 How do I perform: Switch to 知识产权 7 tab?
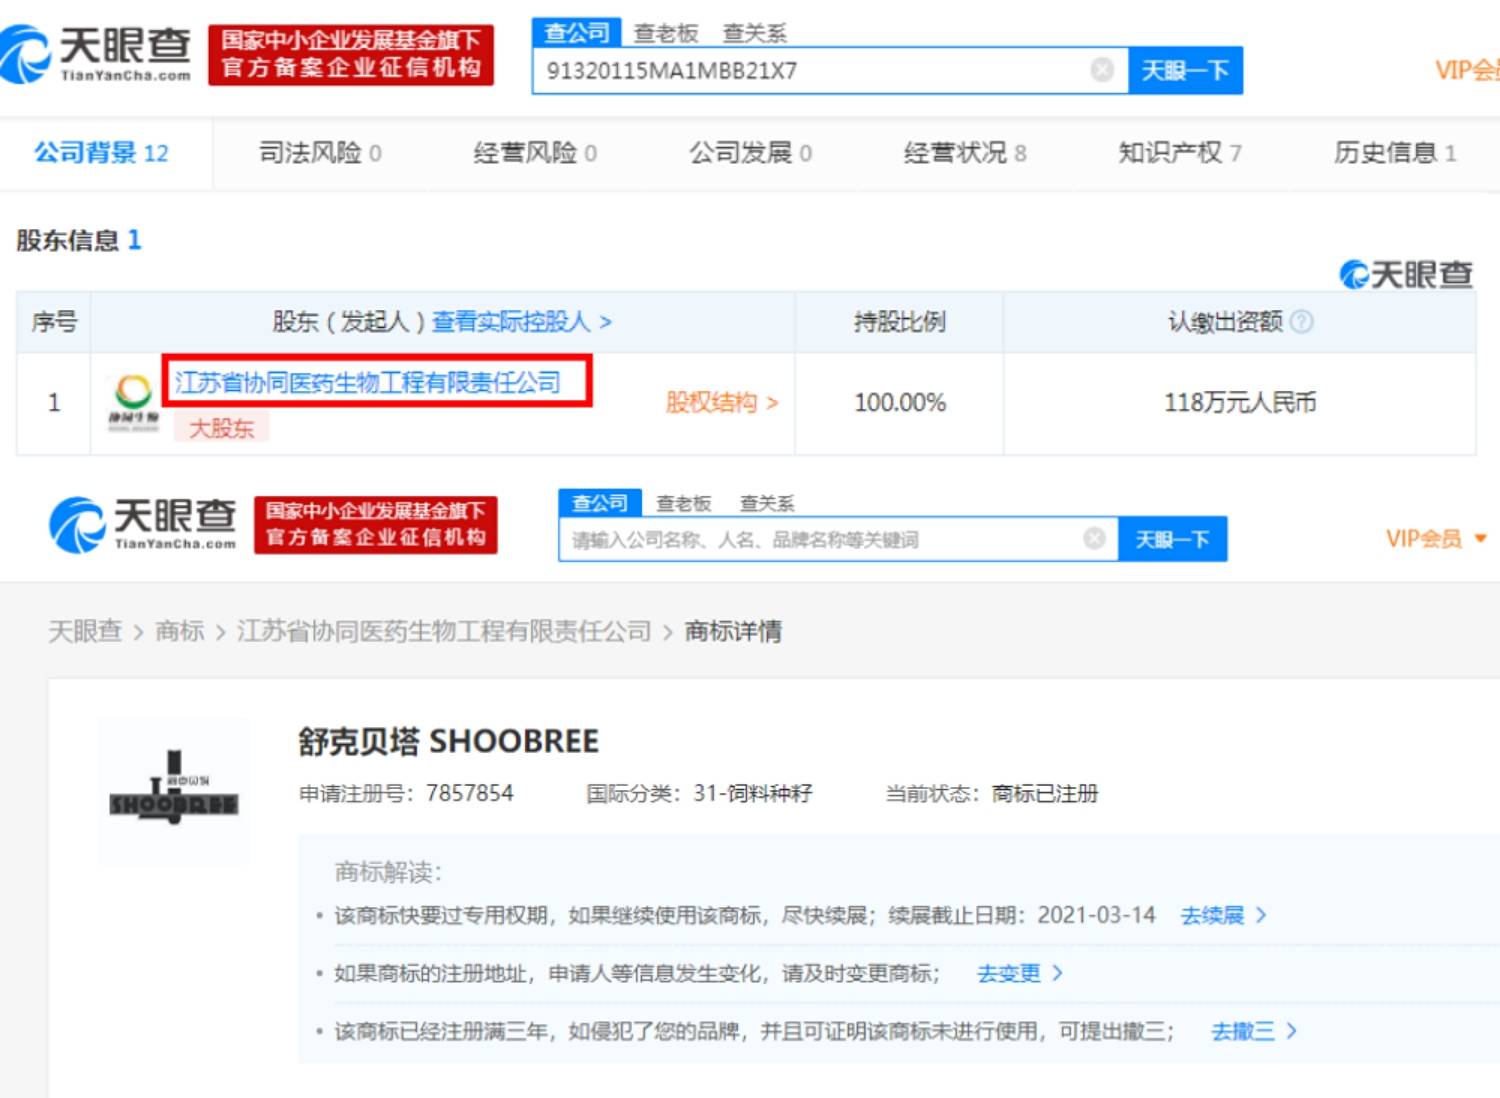pyautogui.click(x=1180, y=153)
